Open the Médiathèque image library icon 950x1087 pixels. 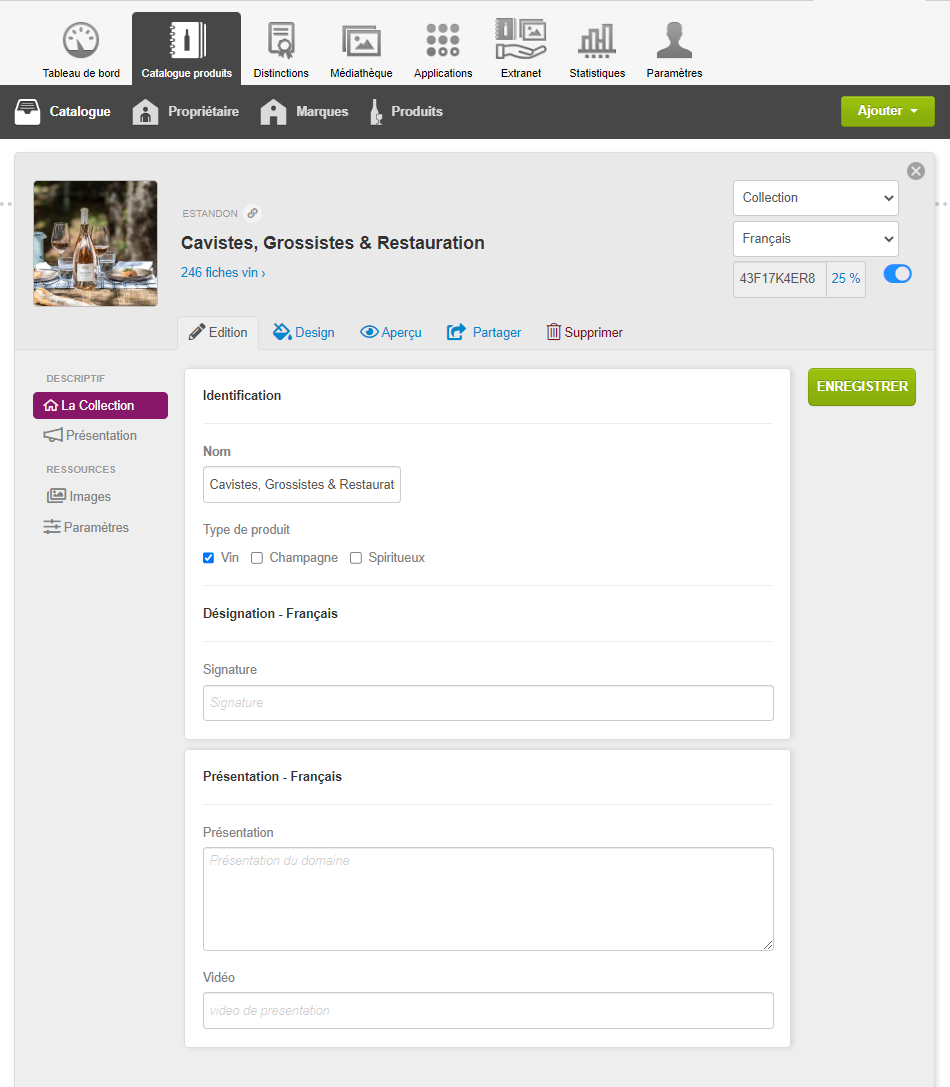[361, 40]
